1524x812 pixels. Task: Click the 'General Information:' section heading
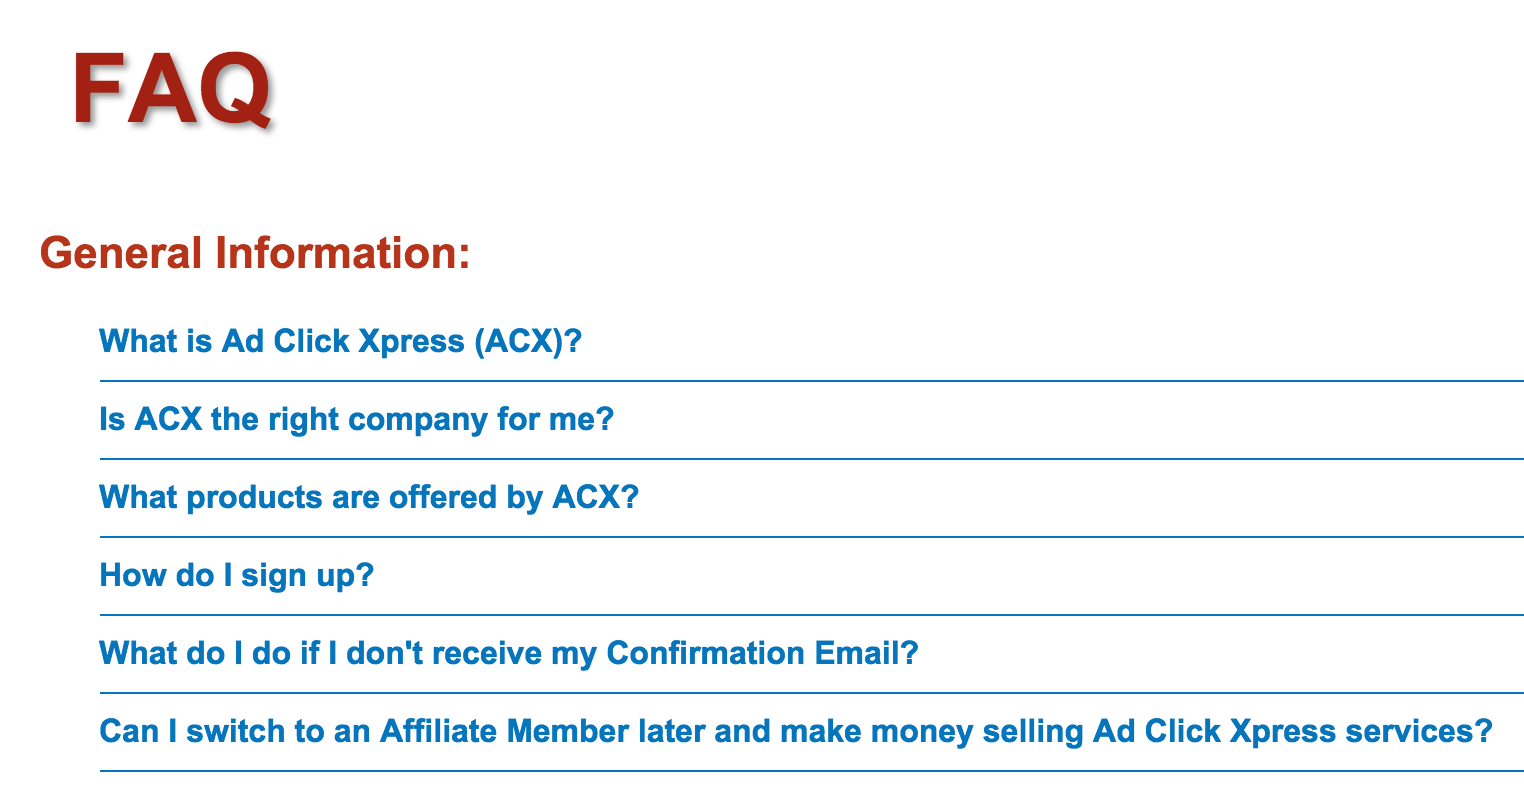[x=255, y=253]
